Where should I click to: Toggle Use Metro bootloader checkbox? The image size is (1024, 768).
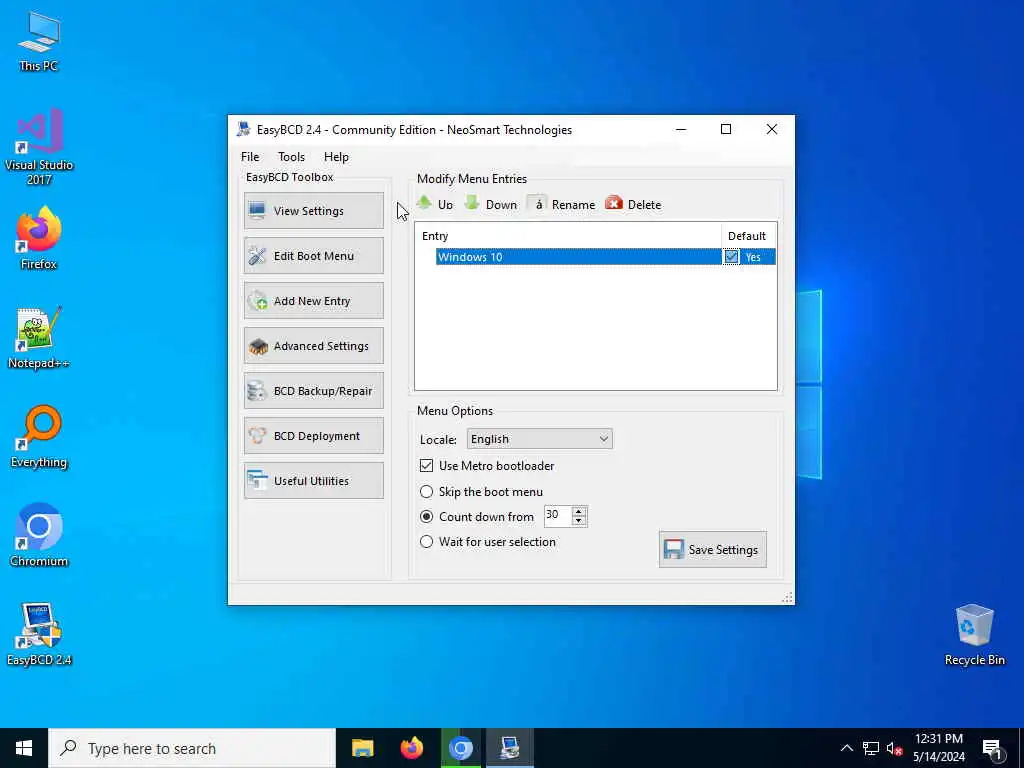[x=426, y=466]
